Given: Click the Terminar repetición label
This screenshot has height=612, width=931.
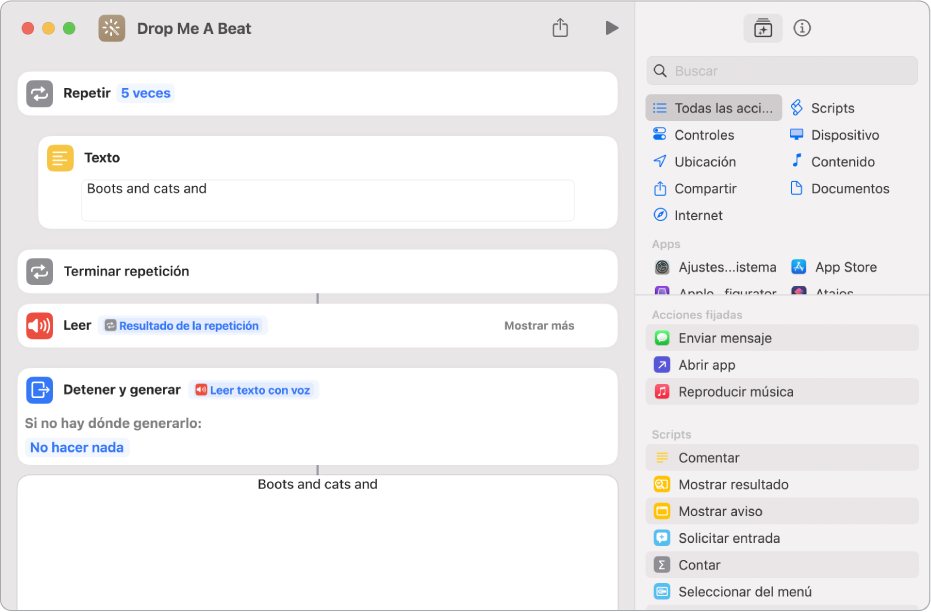Looking at the screenshot, I should (126, 271).
